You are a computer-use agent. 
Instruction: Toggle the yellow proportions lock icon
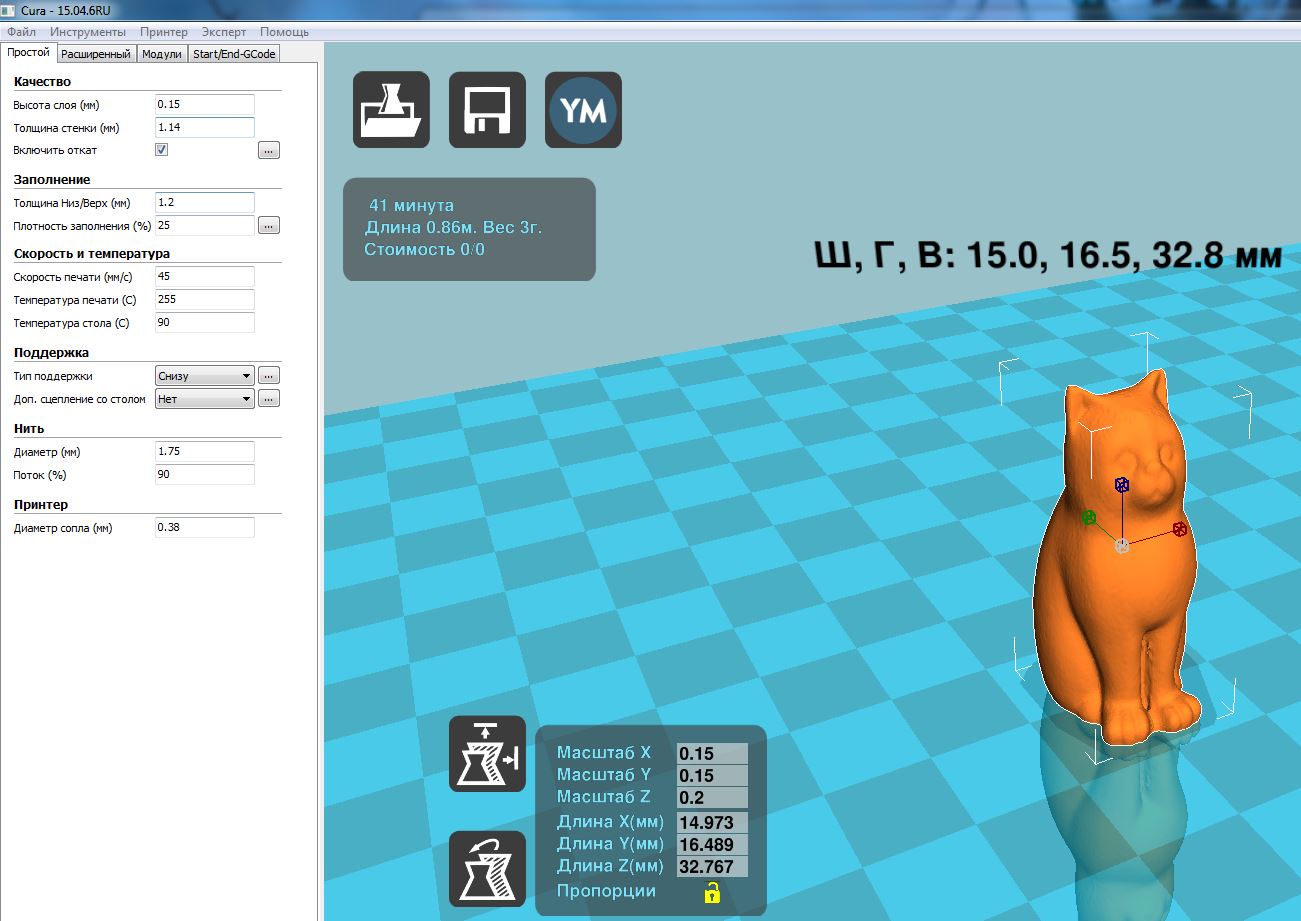coord(711,892)
